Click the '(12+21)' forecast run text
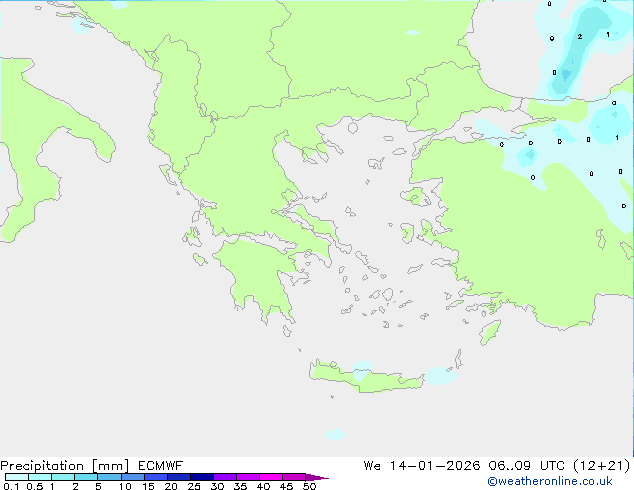 [x=602, y=466]
